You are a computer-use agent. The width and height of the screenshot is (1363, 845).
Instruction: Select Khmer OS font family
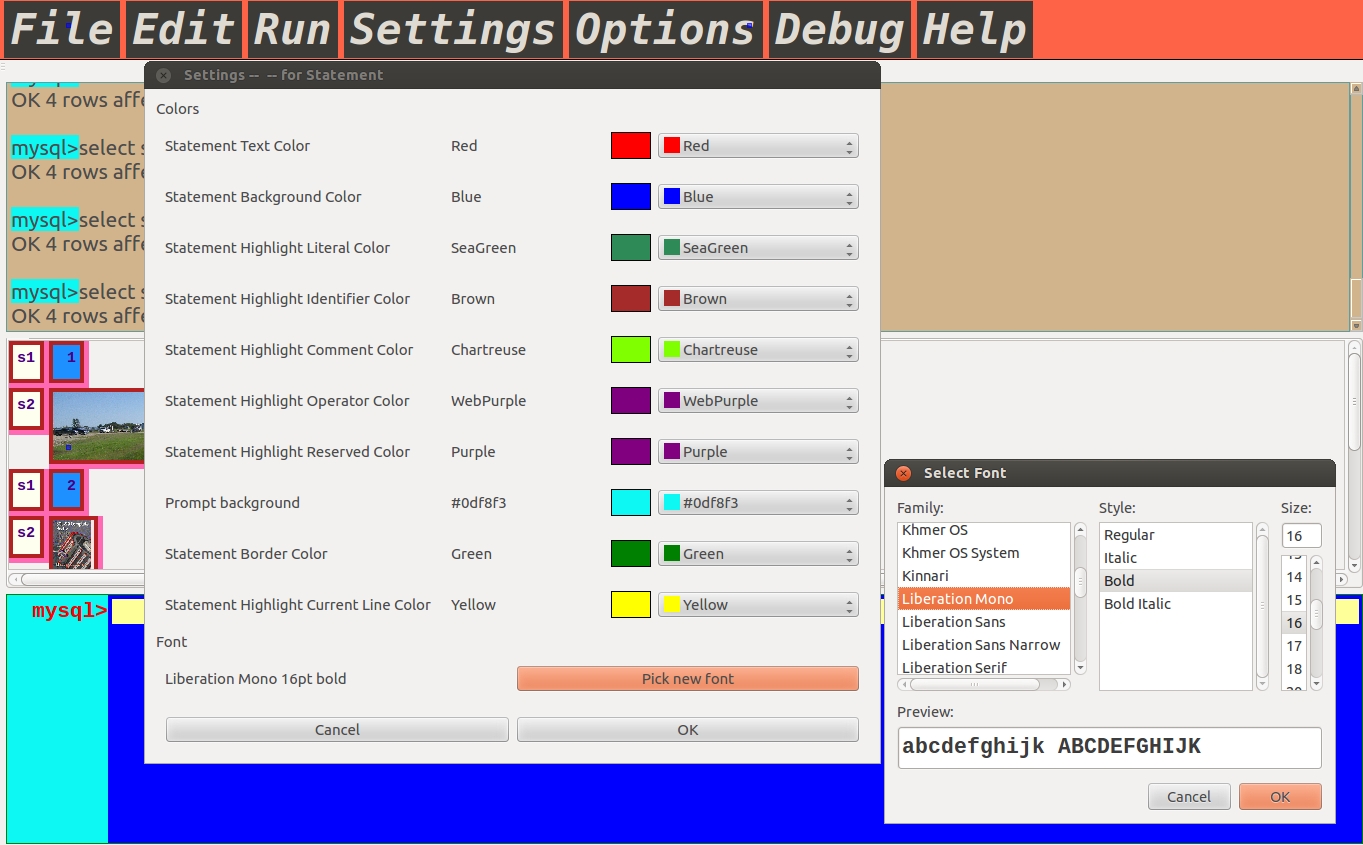[x=984, y=530]
